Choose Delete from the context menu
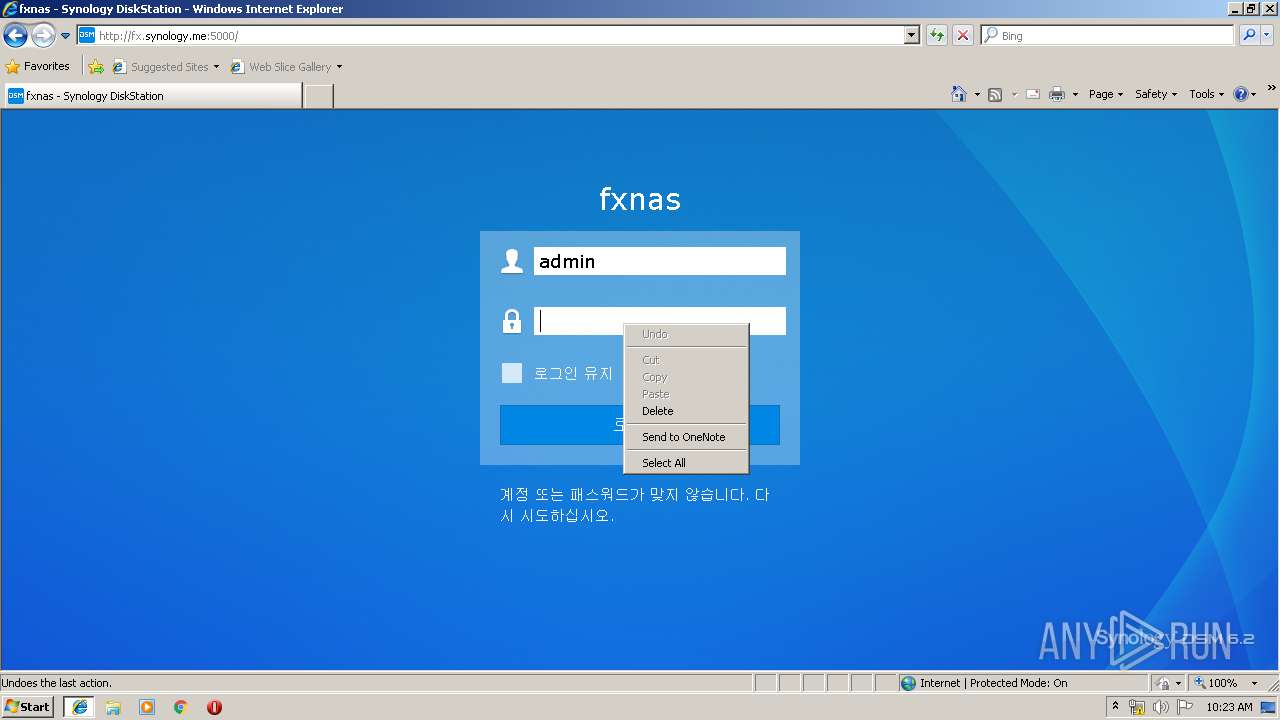Screen dimensions: 1280x720 (x=686, y=411)
